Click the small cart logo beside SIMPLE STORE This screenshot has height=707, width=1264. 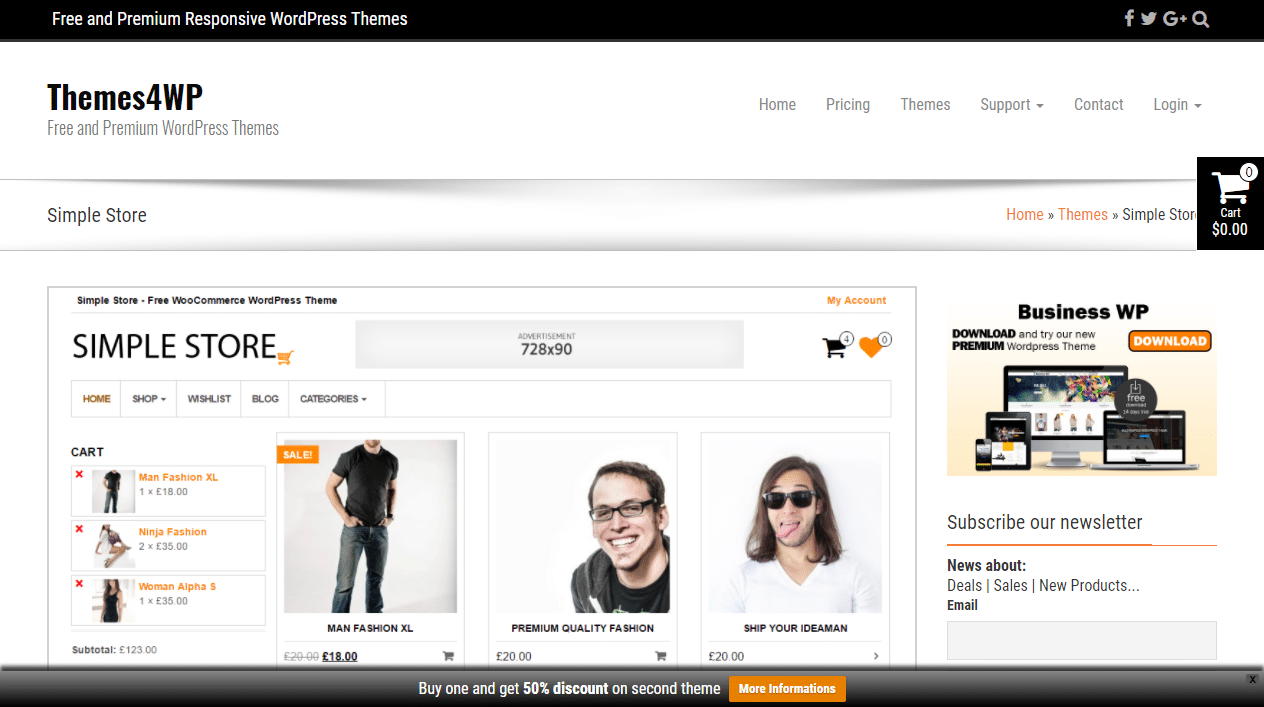click(x=285, y=357)
